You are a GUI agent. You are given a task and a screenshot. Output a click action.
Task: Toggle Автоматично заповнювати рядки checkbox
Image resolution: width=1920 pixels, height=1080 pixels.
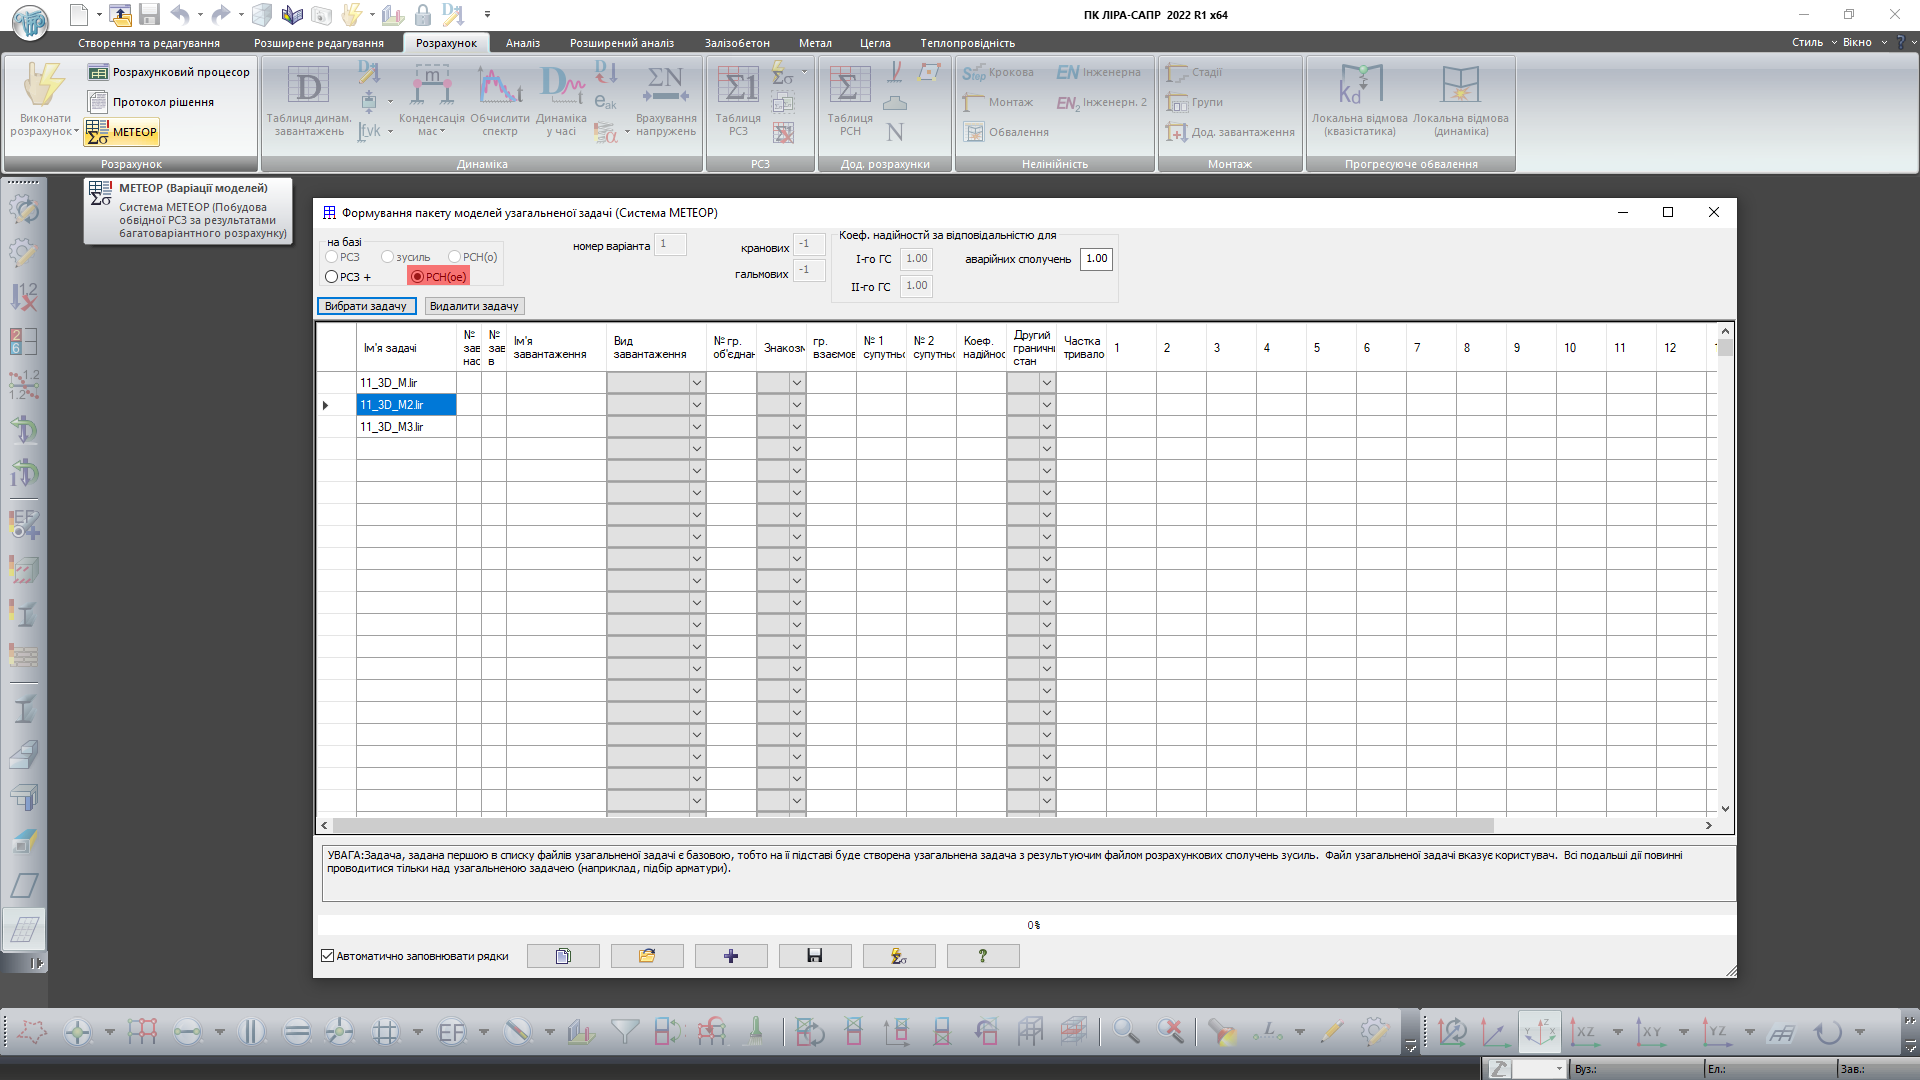click(328, 956)
